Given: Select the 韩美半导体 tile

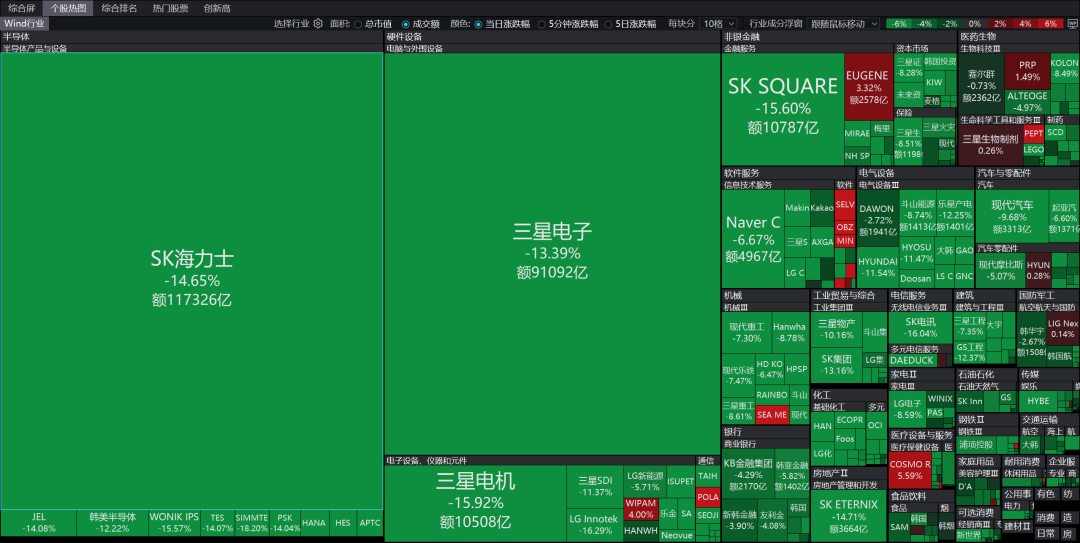Looking at the screenshot, I should pyautogui.click(x=112, y=523).
